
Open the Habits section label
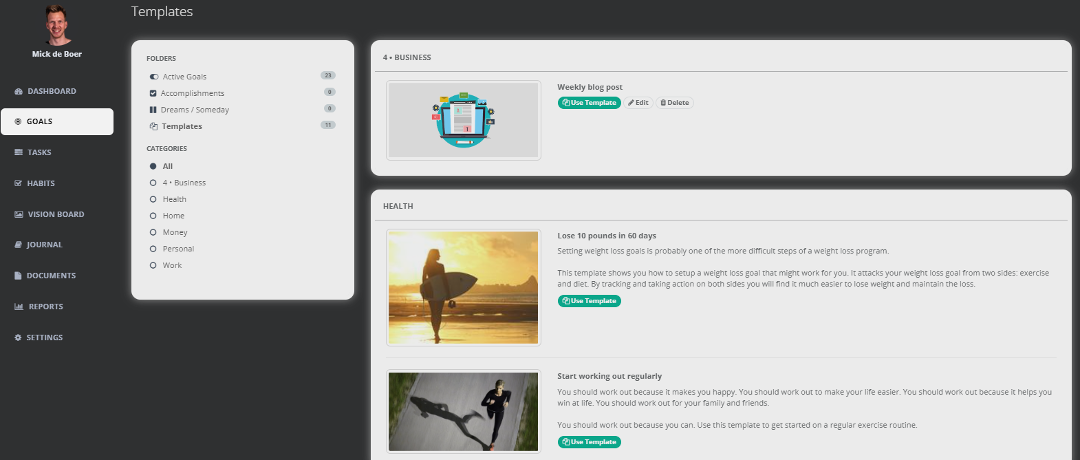[41, 184]
